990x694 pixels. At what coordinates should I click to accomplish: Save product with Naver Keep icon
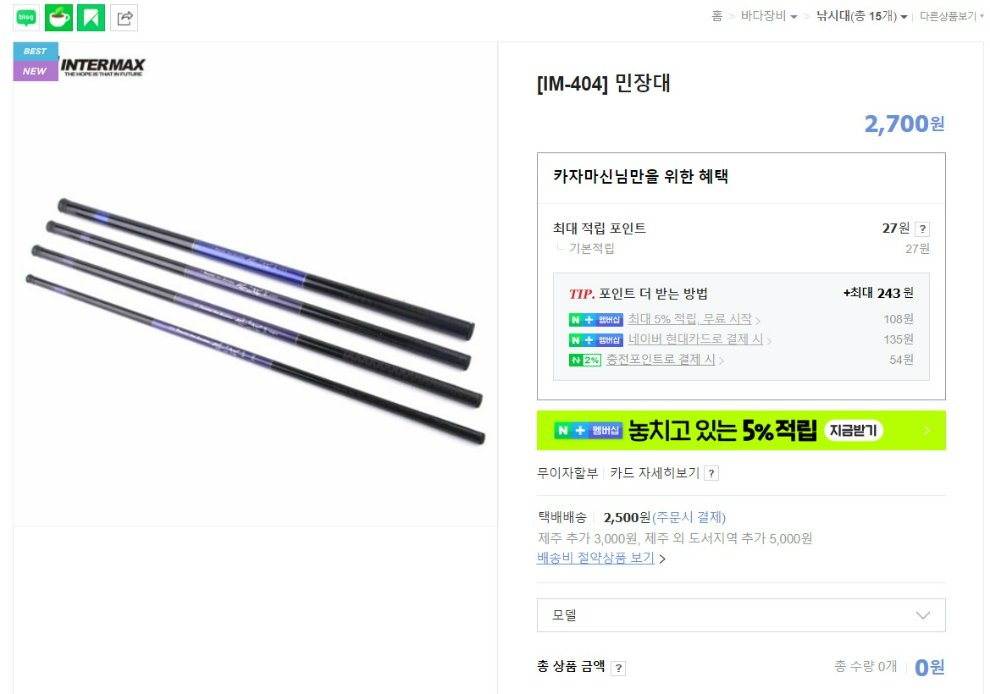[91, 18]
